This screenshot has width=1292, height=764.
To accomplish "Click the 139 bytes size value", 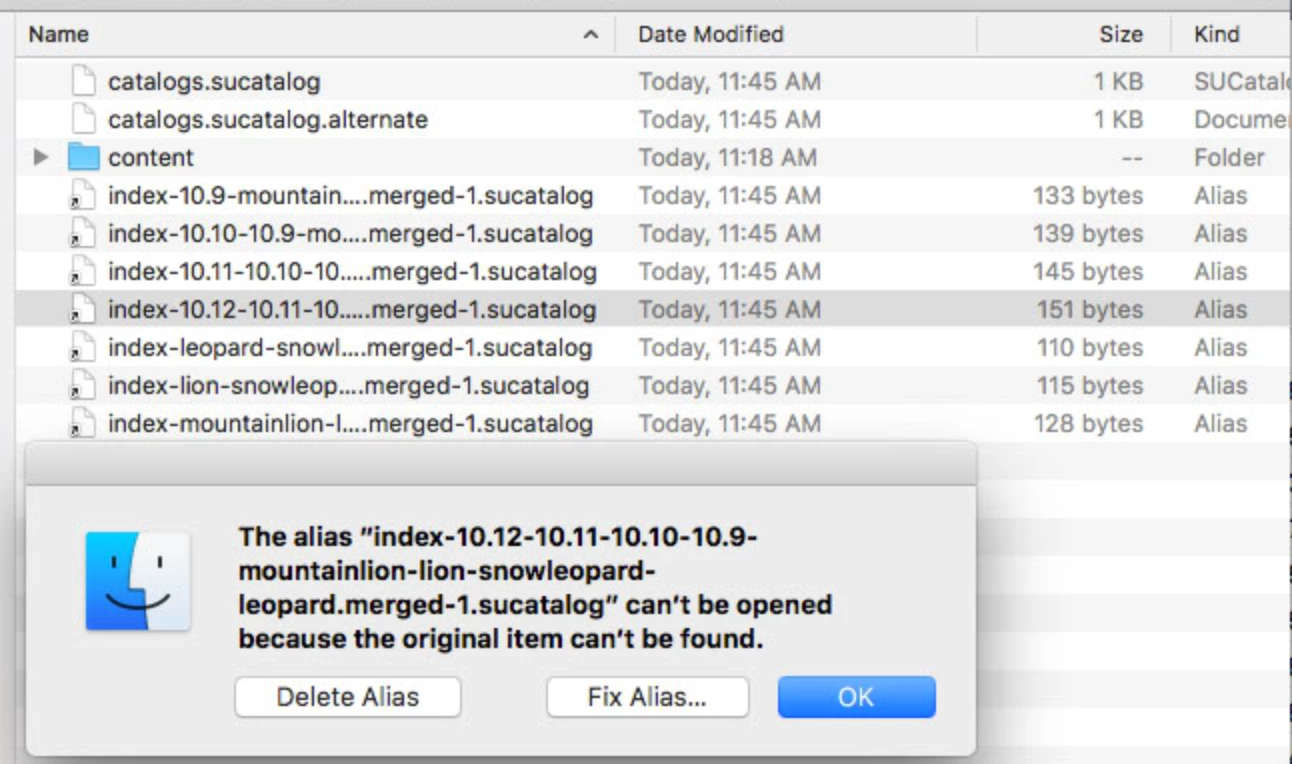I will 1088,233.
